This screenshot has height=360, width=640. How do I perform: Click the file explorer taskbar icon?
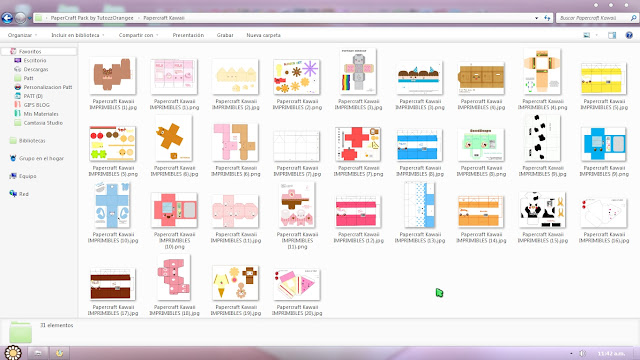tap(38, 353)
